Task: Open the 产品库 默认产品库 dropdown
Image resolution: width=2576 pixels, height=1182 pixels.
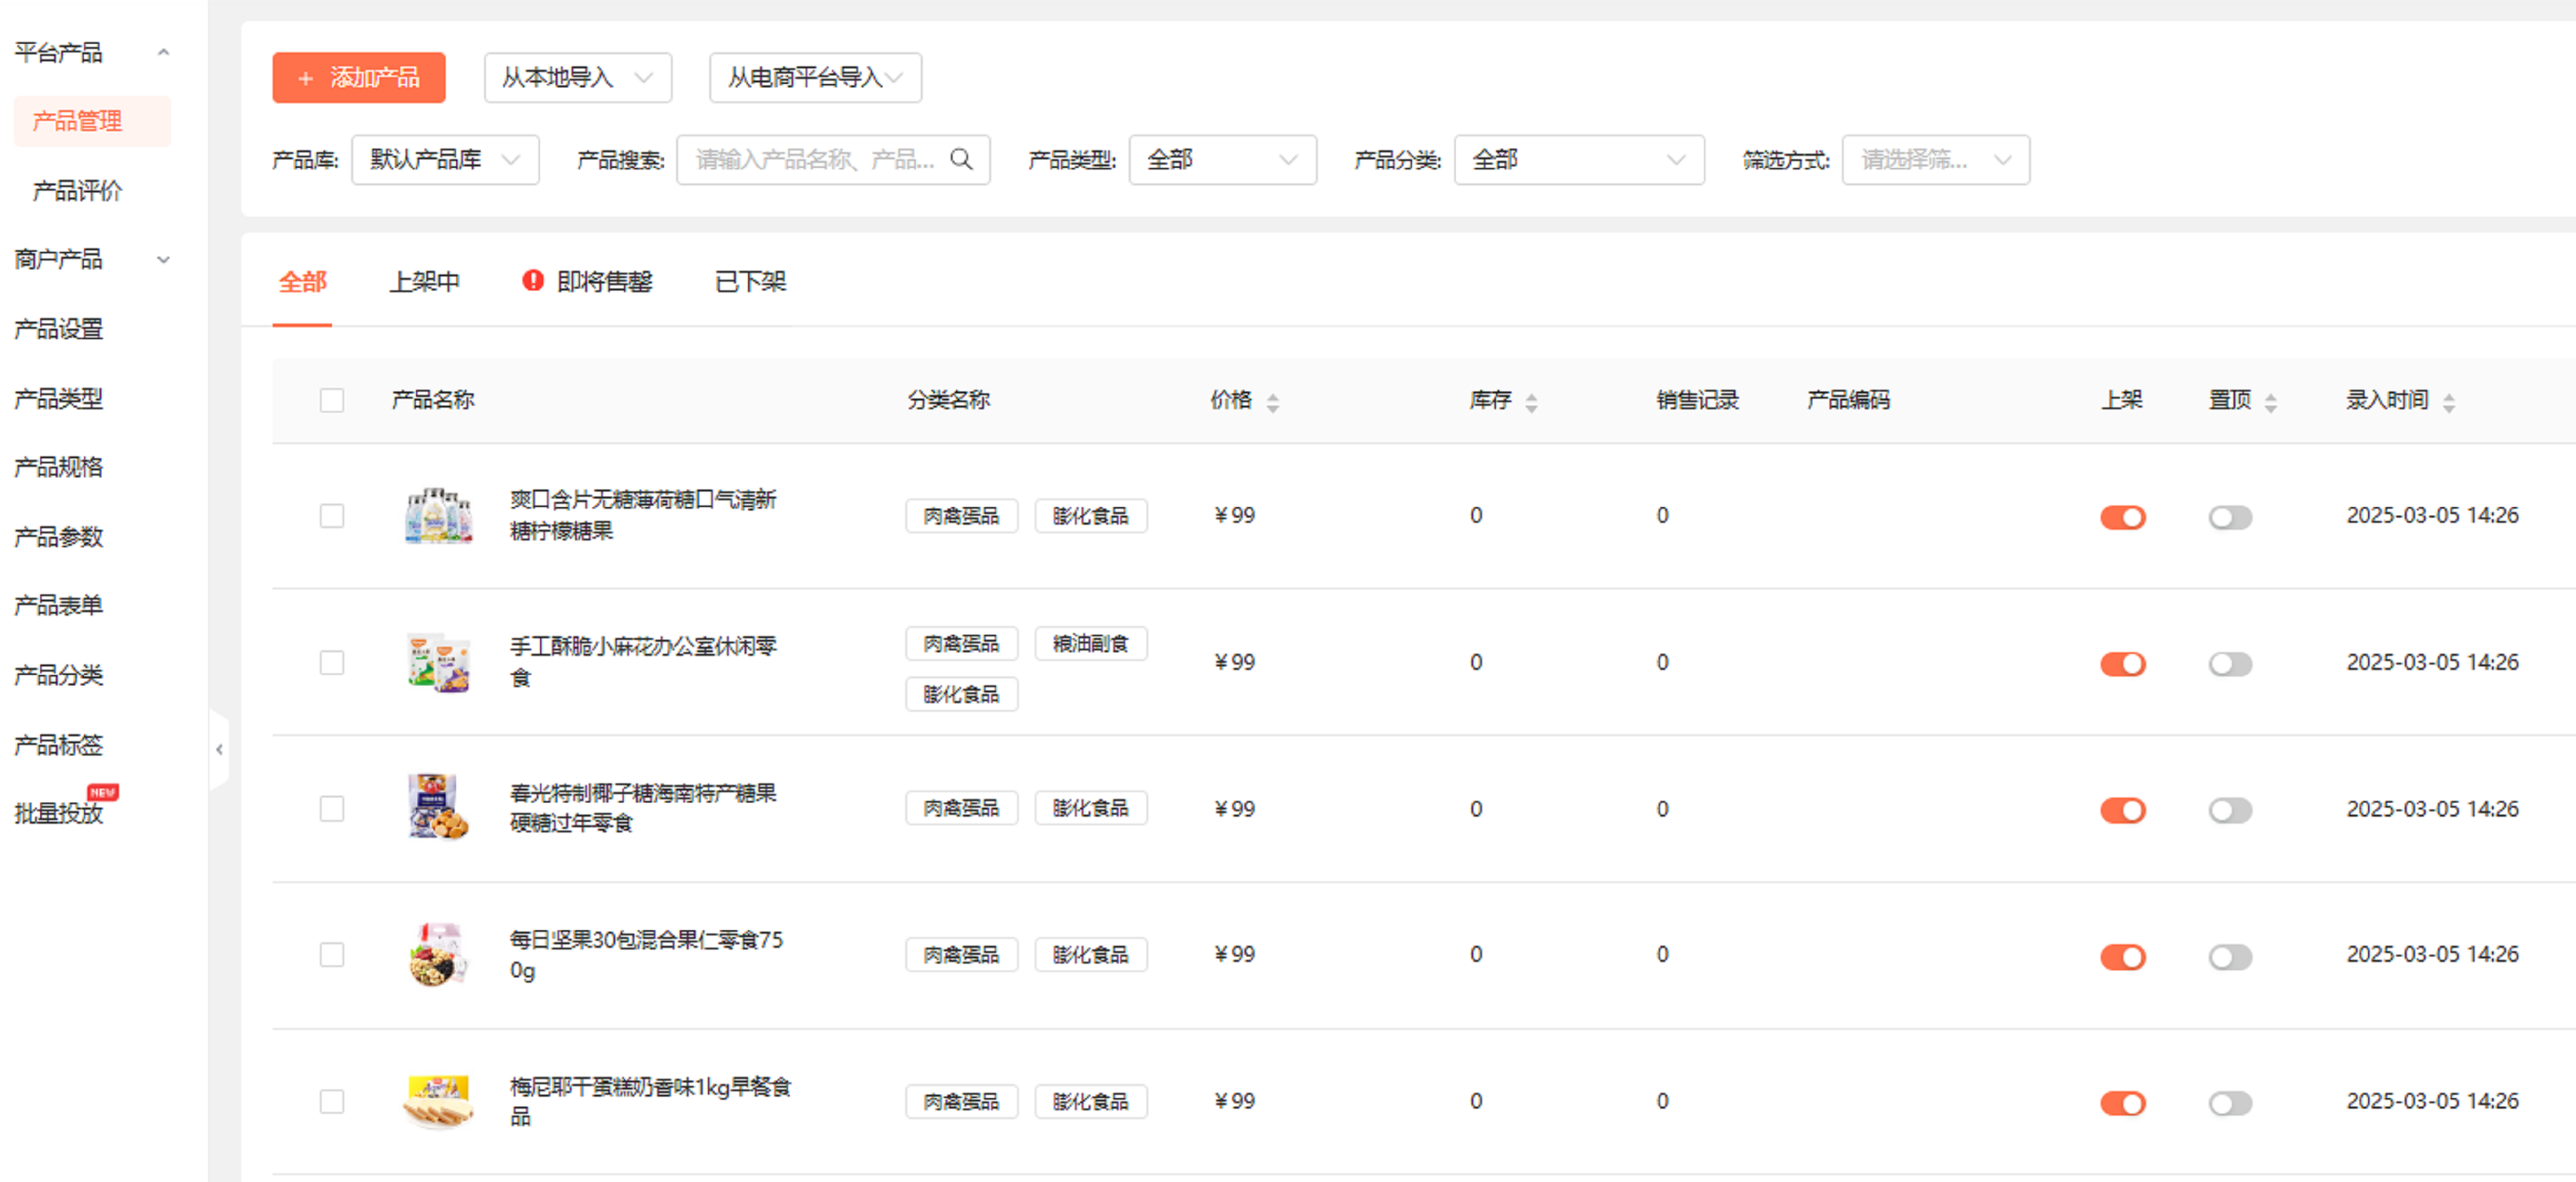Action: pos(445,159)
